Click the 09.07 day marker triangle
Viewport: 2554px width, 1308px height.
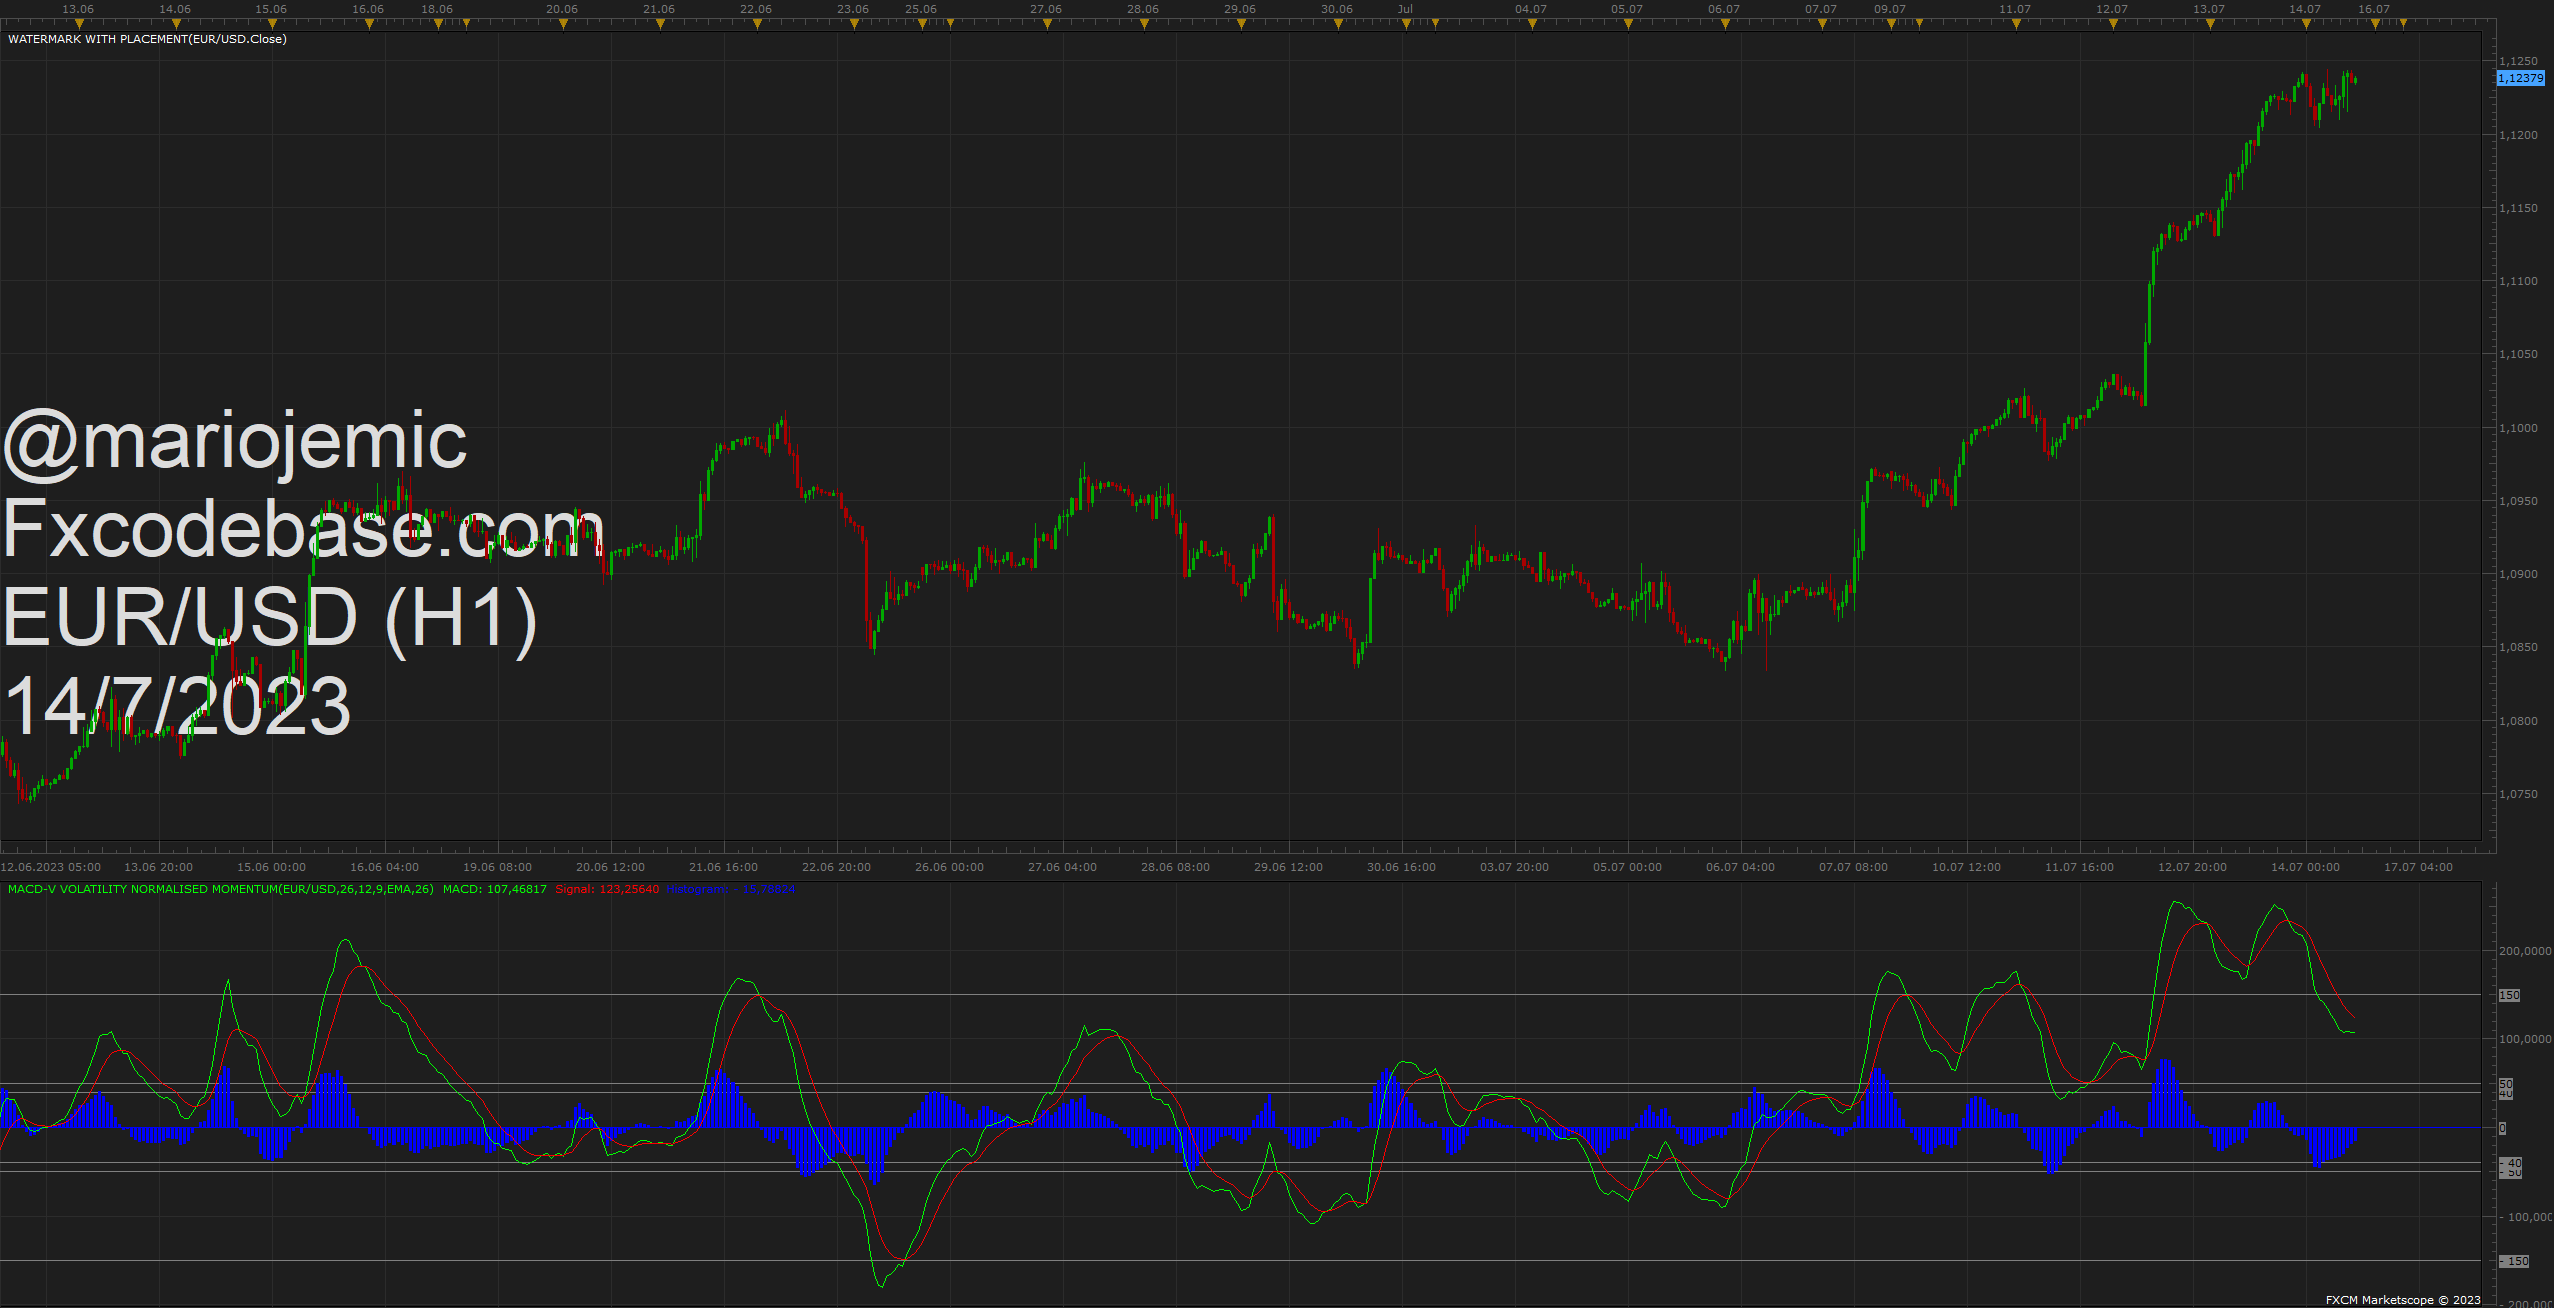pyautogui.click(x=1891, y=24)
